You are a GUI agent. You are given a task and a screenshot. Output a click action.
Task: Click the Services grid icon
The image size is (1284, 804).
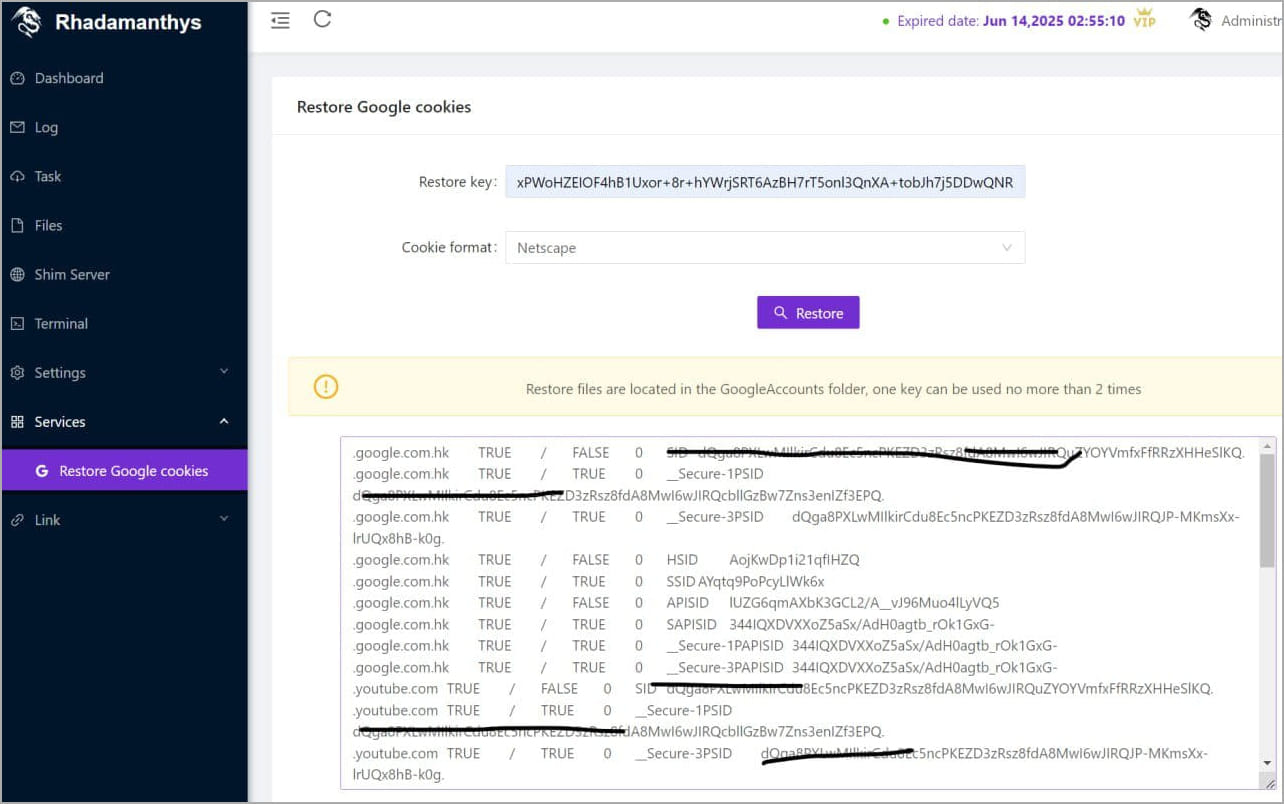[17, 422]
